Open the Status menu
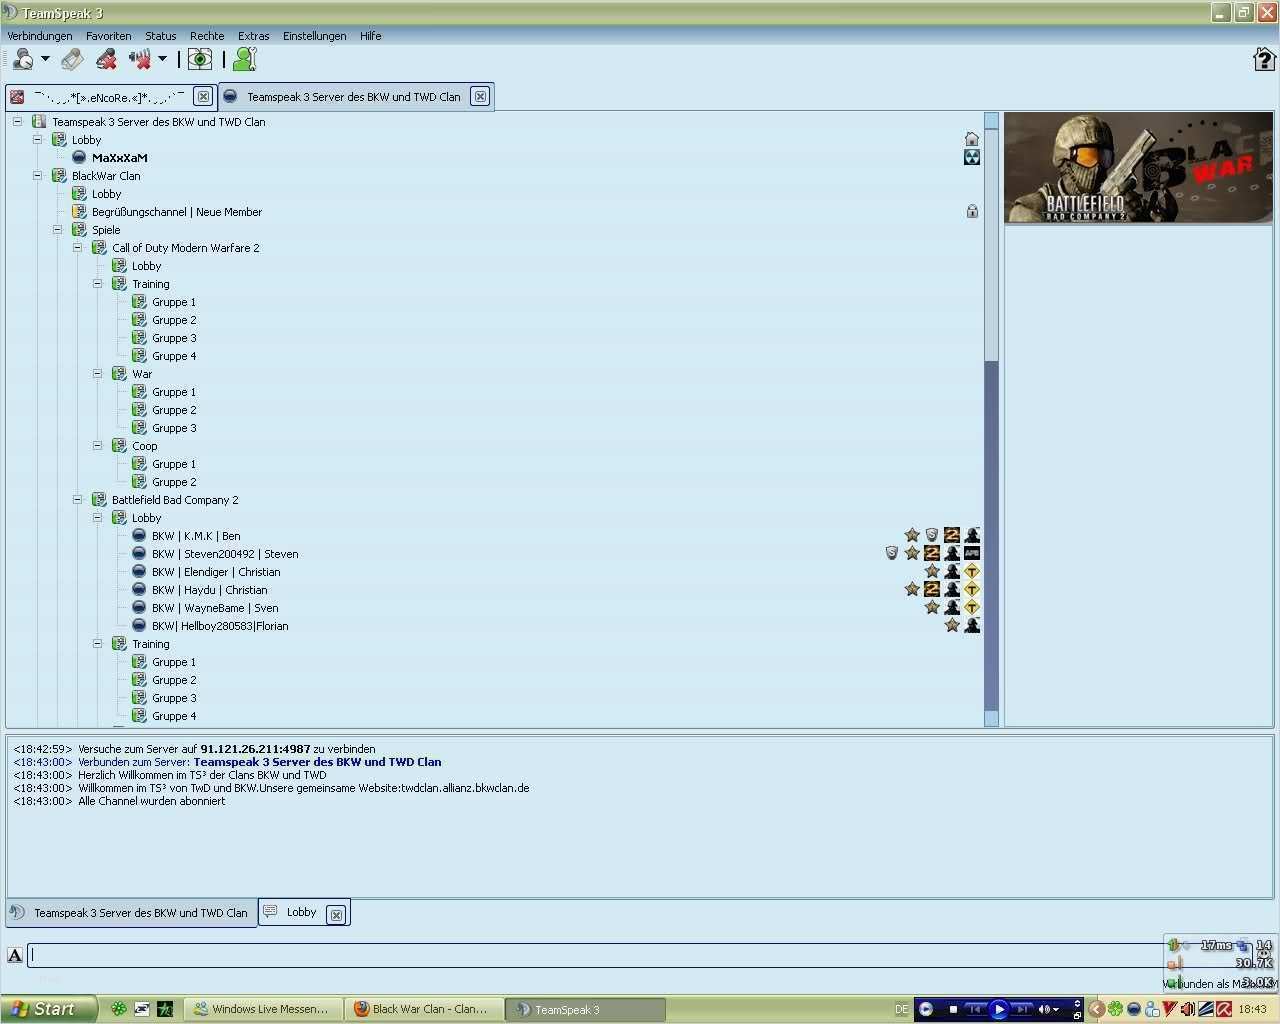This screenshot has height=1024, width=1280. 161,36
